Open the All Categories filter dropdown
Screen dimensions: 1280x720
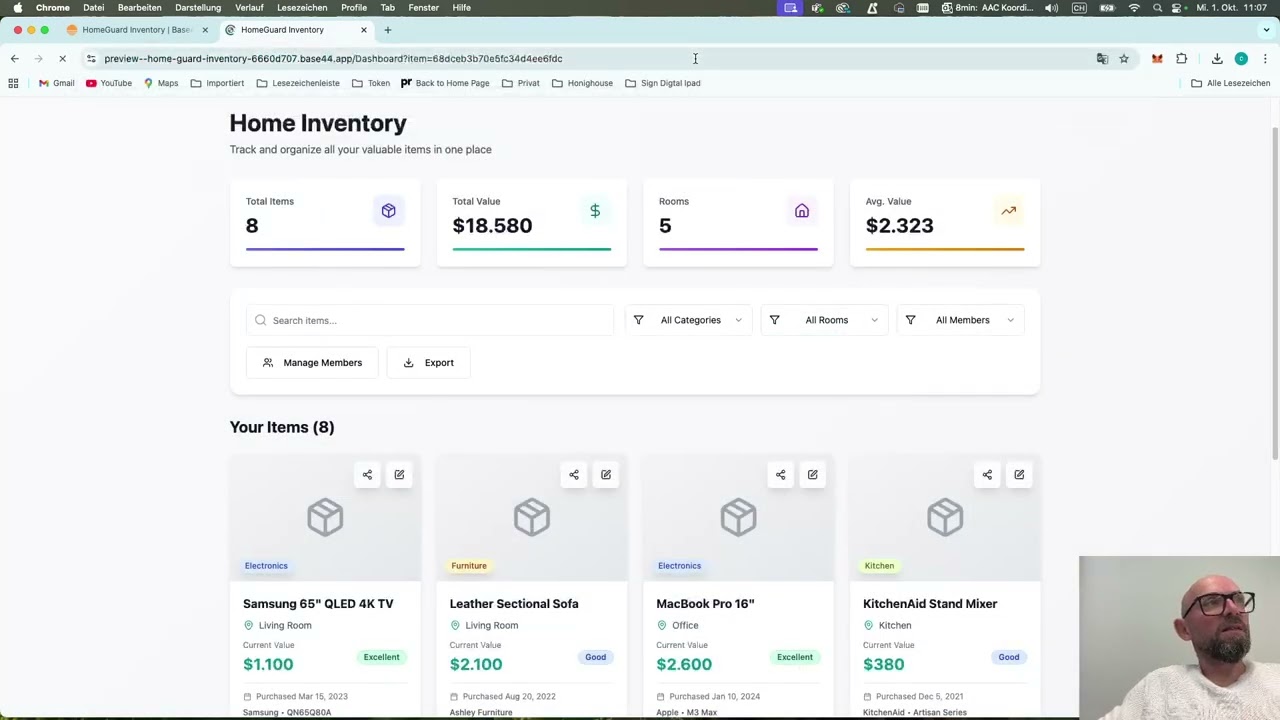click(689, 320)
